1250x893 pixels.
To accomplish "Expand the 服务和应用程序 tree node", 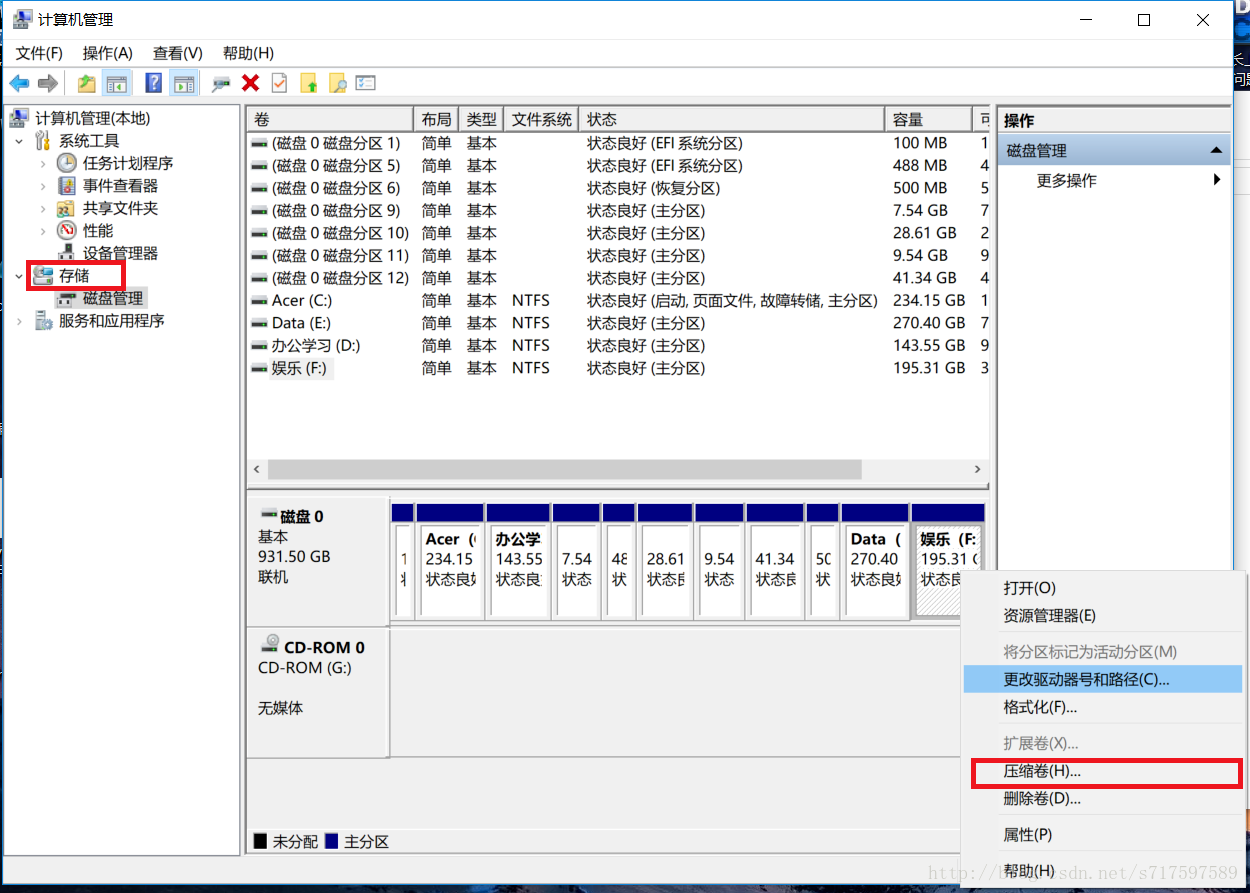I will [20, 321].
